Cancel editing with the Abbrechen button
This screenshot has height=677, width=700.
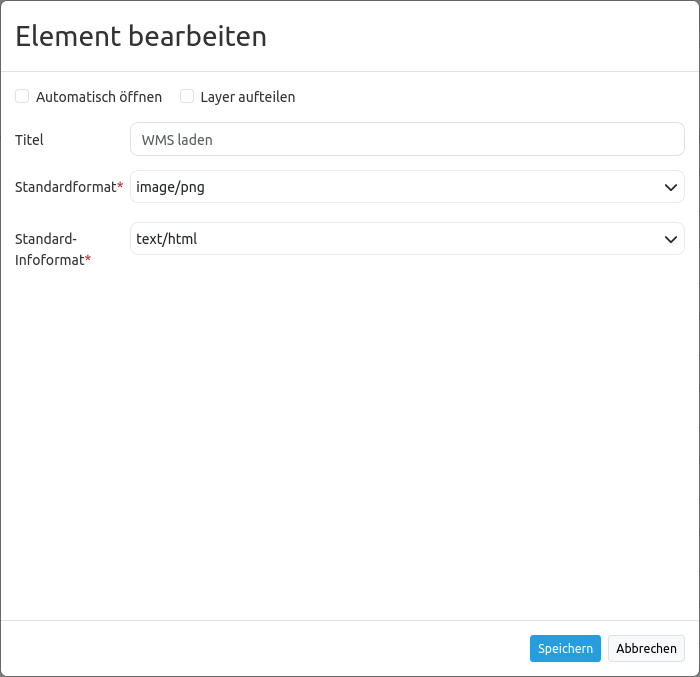click(646, 649)
